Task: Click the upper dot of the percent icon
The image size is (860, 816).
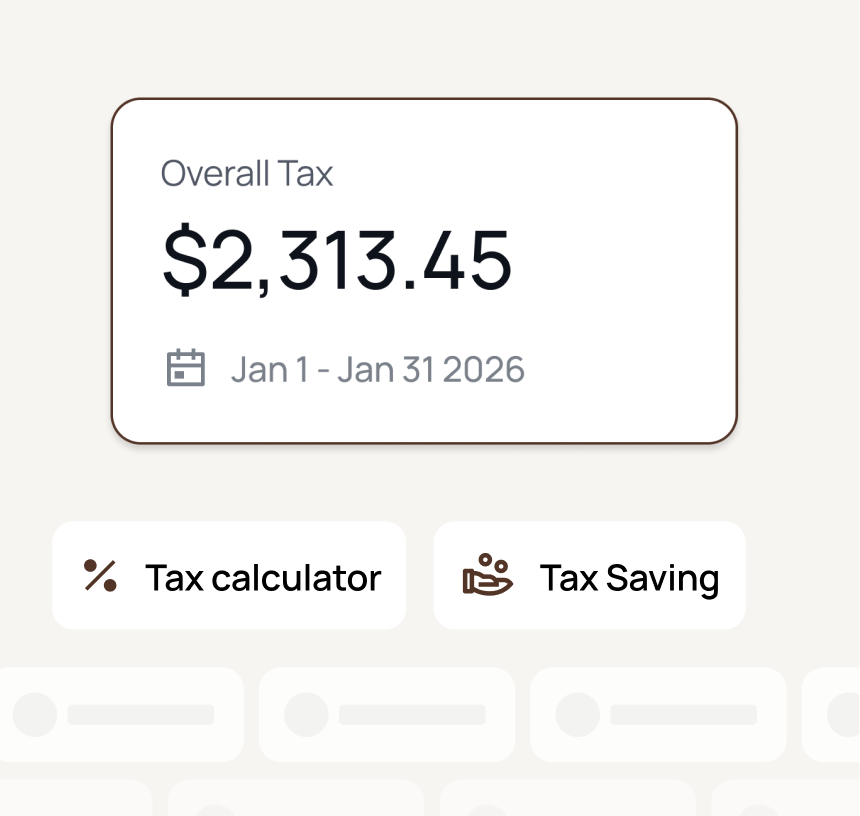Action: 90,566
